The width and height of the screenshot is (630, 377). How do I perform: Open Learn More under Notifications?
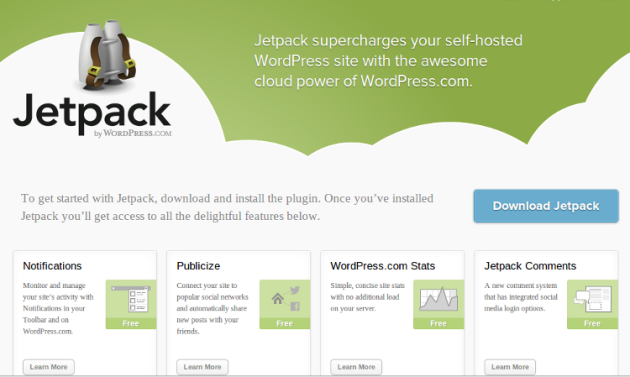(x=49, y=367)
